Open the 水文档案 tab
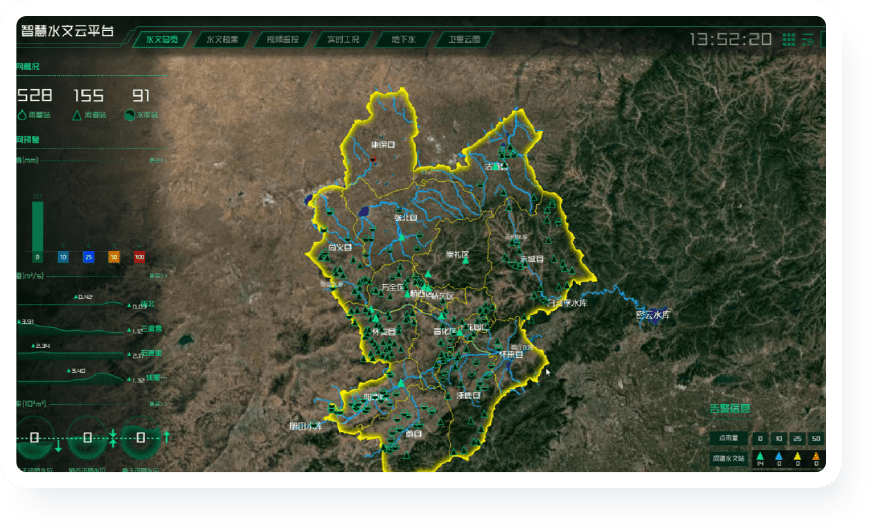Screen dimensions: 869x527 pos(222,39)
